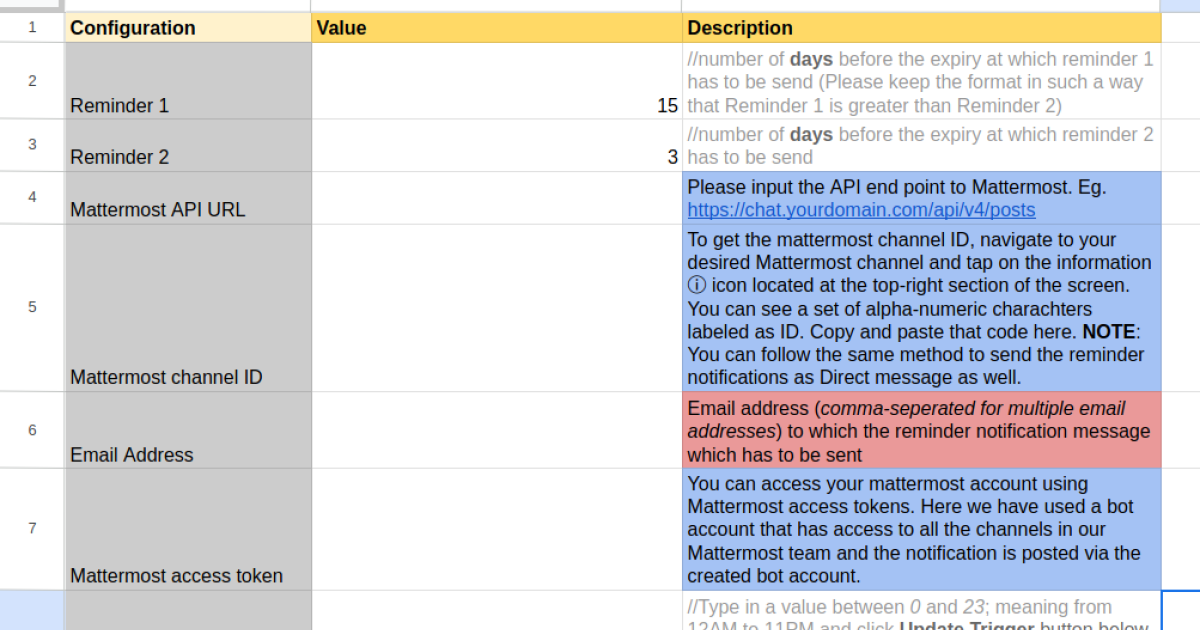
Task: Select the entire row 2 via its header
Action: click(32, 82)
